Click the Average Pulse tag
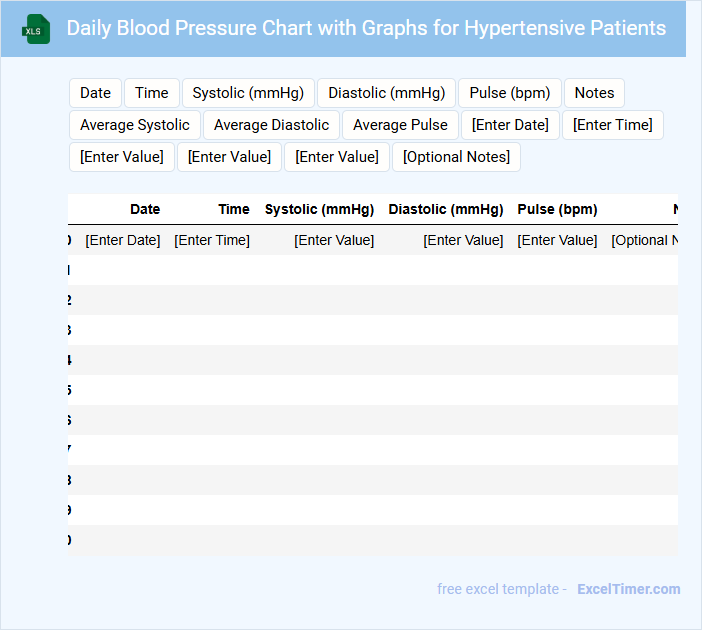Viewport: 702px width, 630px height. click(x=400, y=125)
